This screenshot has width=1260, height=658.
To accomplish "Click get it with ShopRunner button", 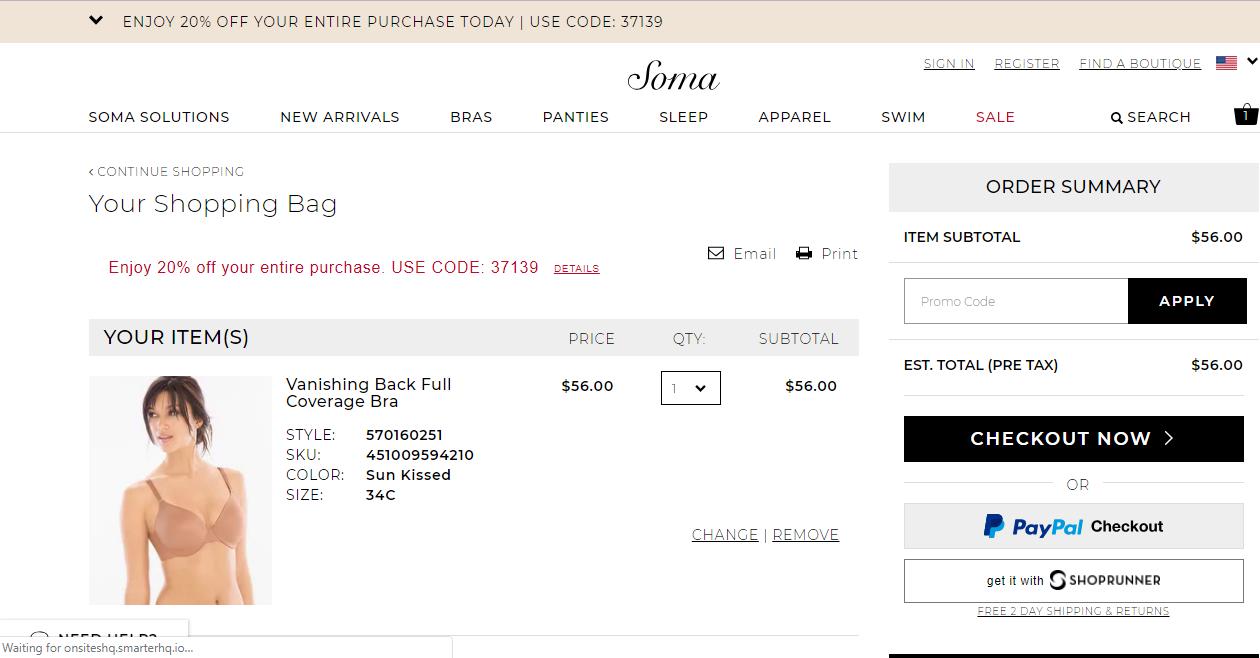I will [1074, 580].
